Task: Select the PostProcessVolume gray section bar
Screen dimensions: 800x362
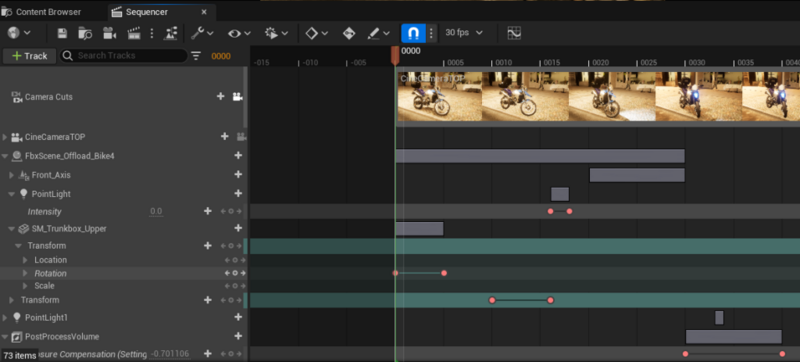Action: pos(733,337)
